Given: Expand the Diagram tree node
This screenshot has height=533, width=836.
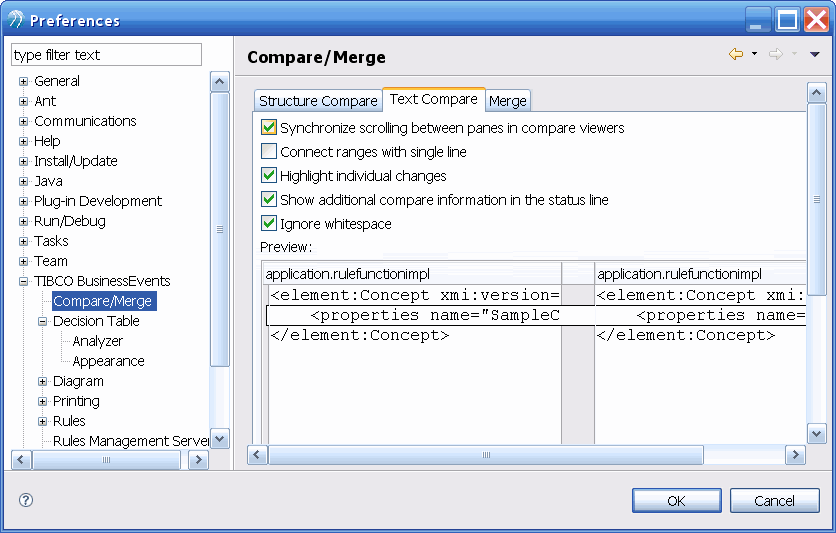Looking at the screenshot, I should 43,381.
